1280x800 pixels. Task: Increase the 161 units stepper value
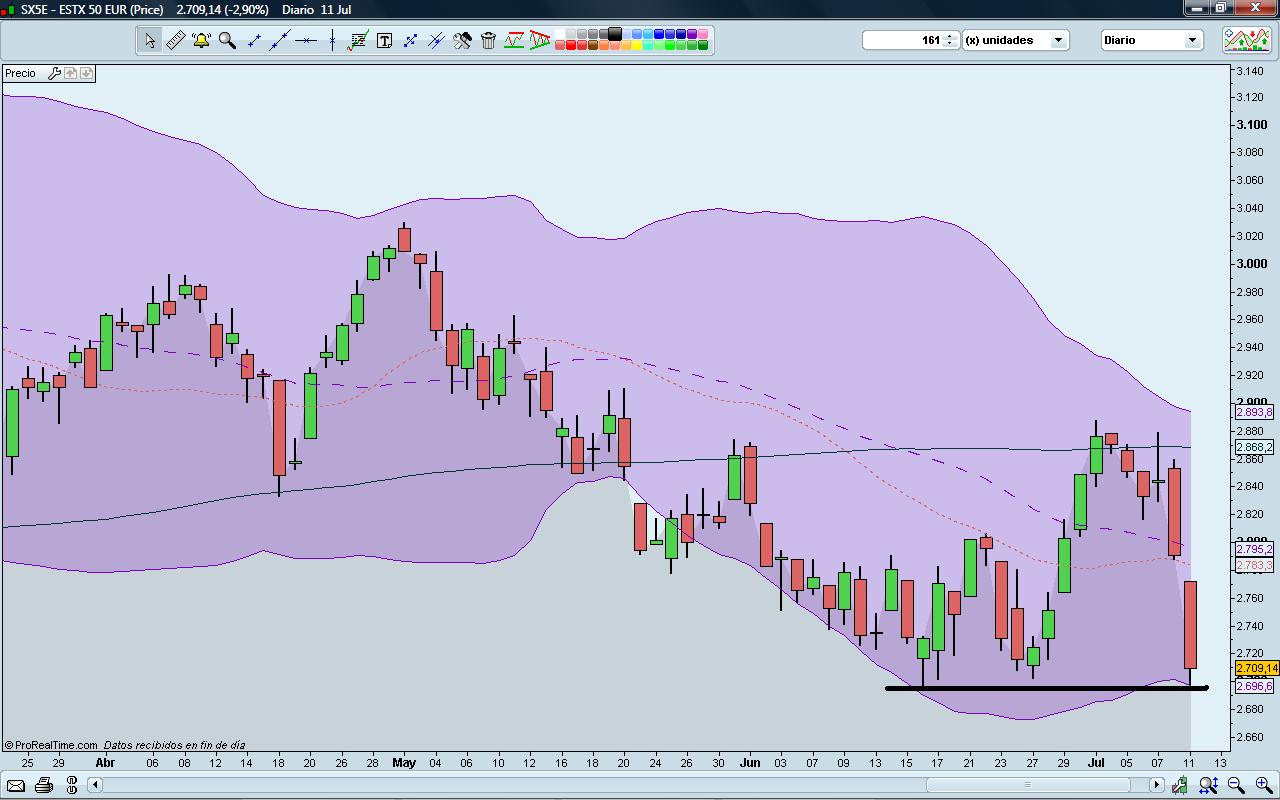[x=949, y=36]
